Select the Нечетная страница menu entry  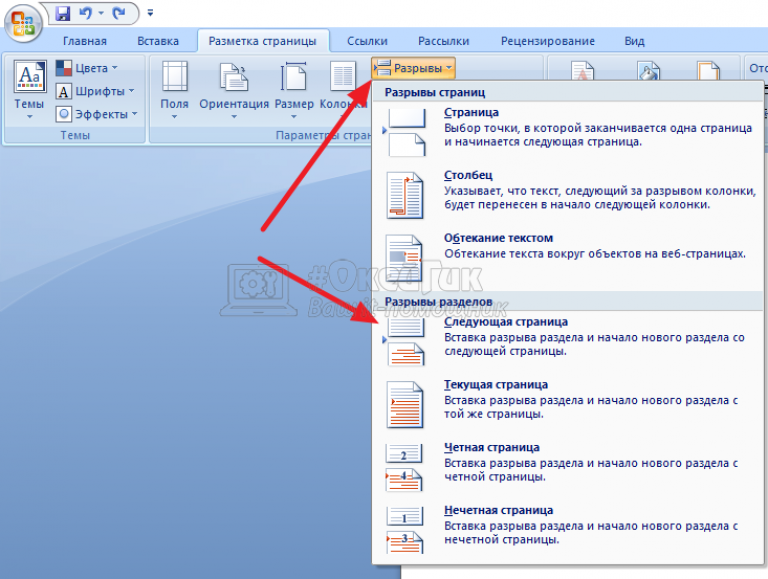[x=498, y=510]
